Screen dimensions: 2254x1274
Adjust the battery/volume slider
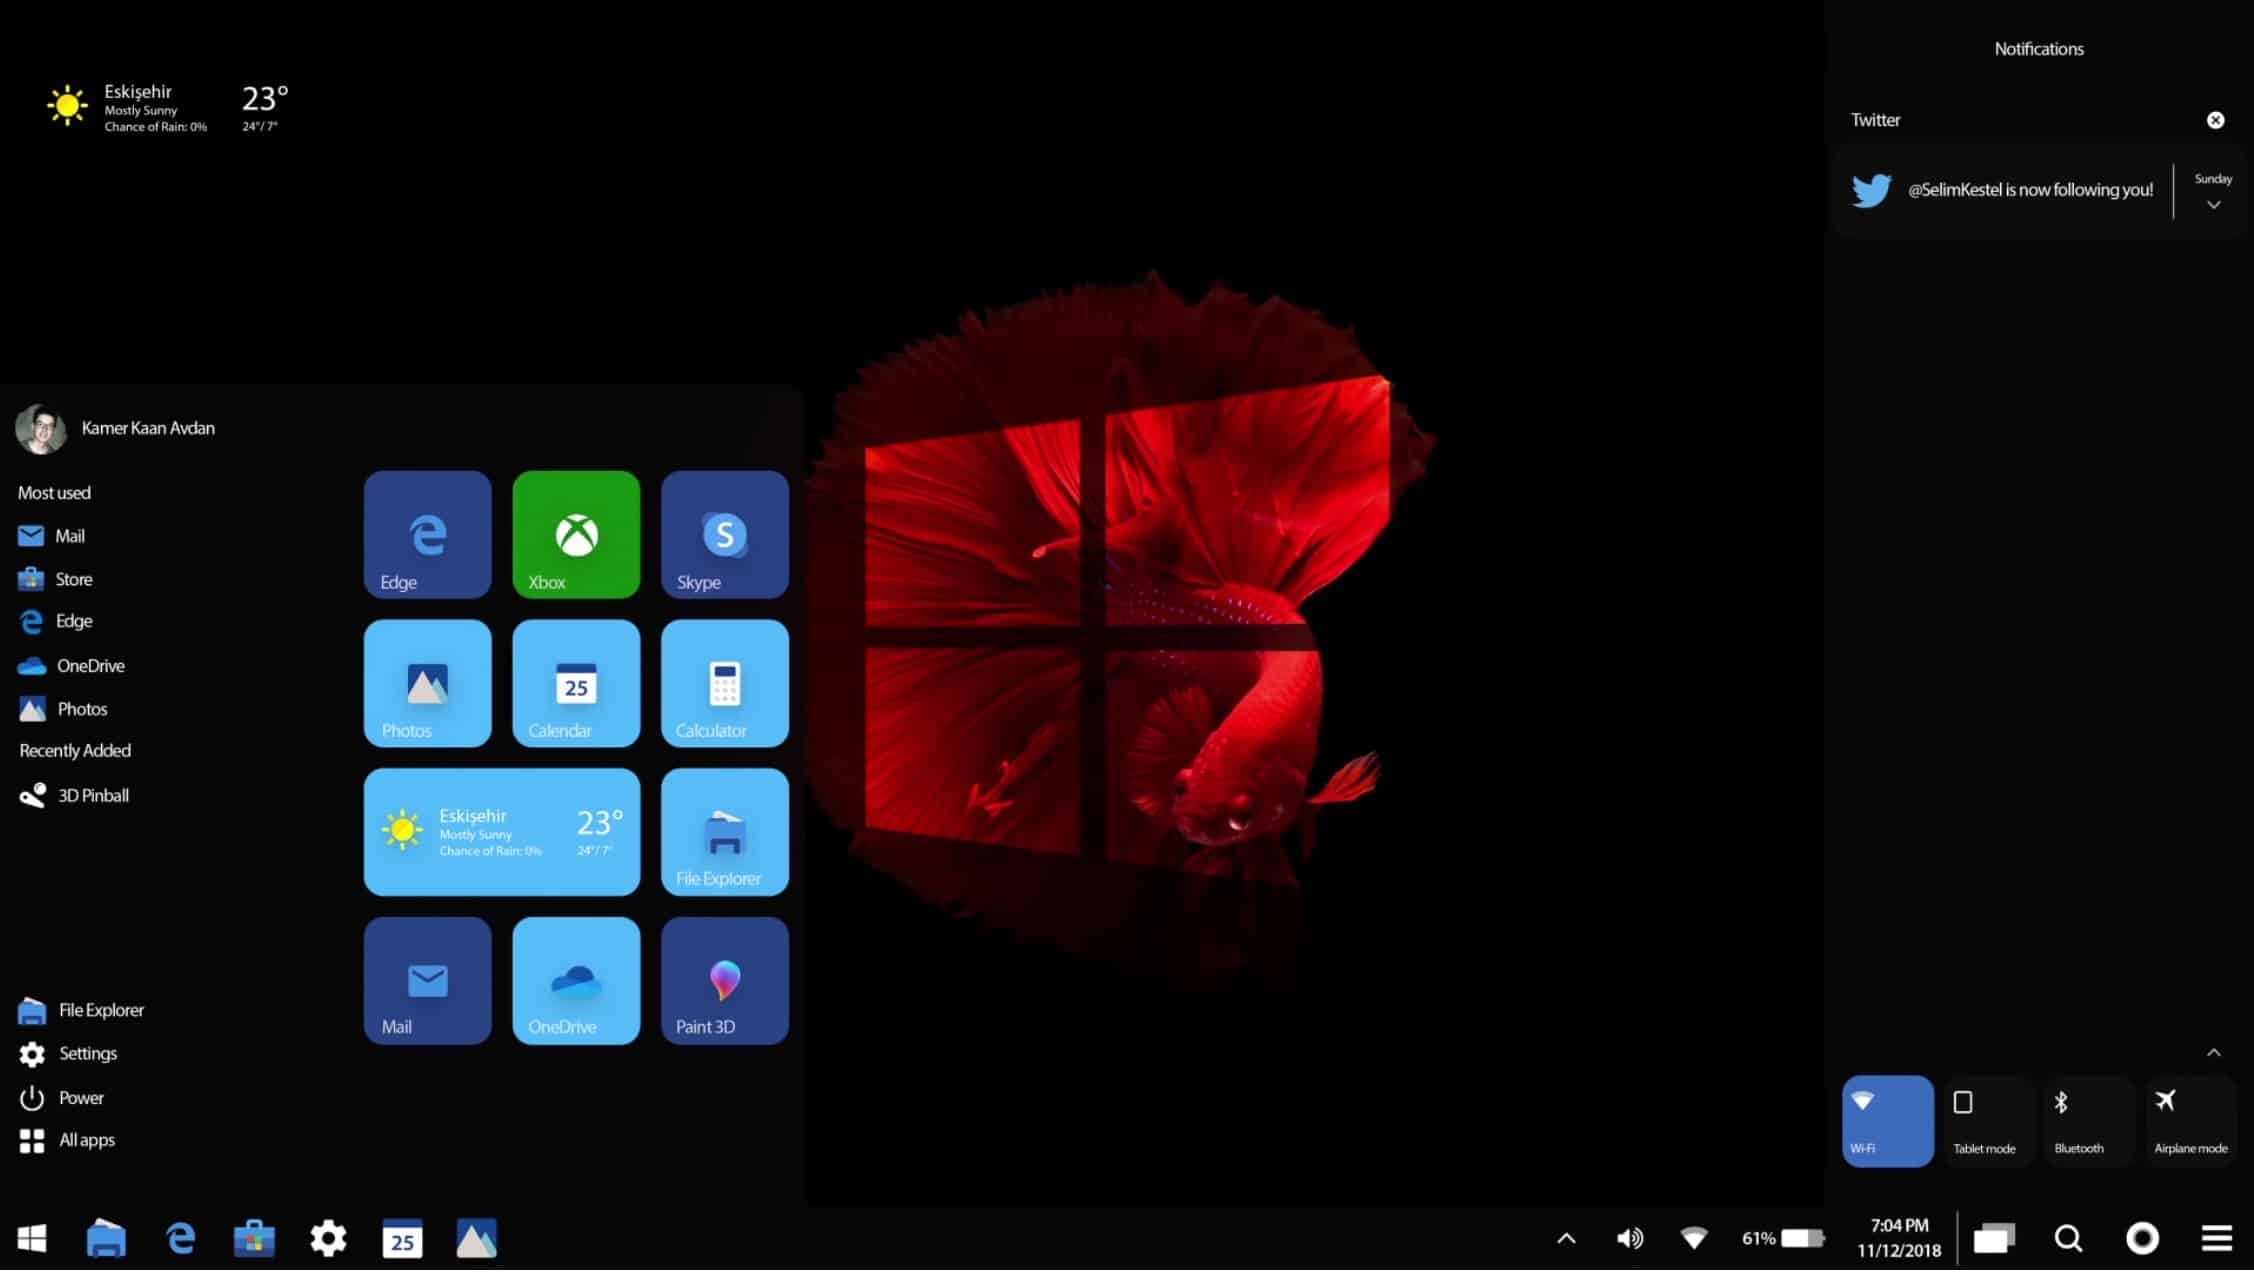point(1811,1238)
